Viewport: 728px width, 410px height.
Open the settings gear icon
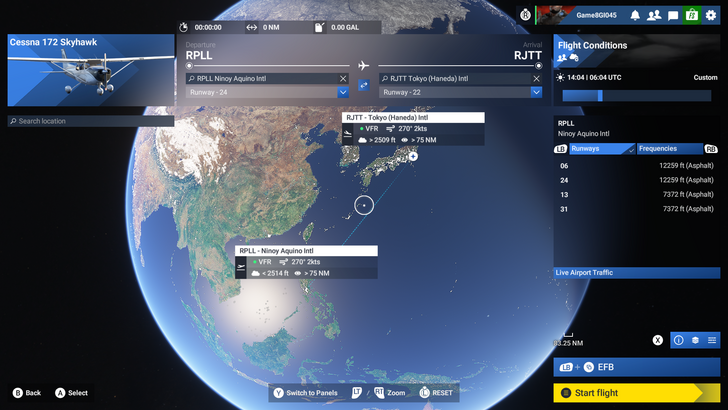tap(711, 15)
